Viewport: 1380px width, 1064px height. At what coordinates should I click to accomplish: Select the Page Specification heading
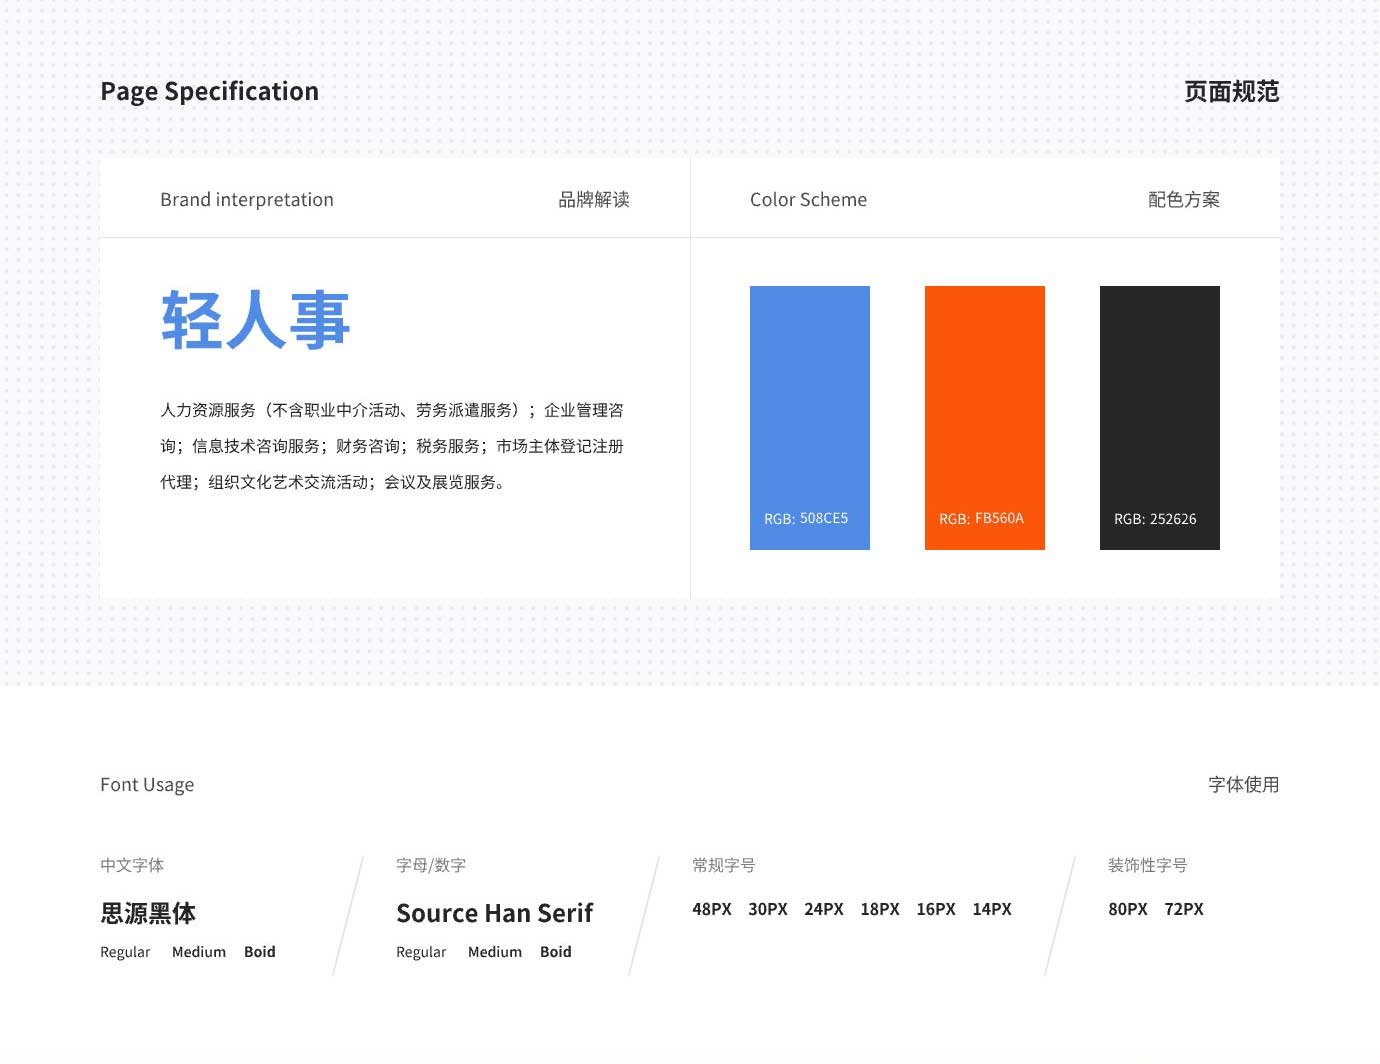[209, 92]
